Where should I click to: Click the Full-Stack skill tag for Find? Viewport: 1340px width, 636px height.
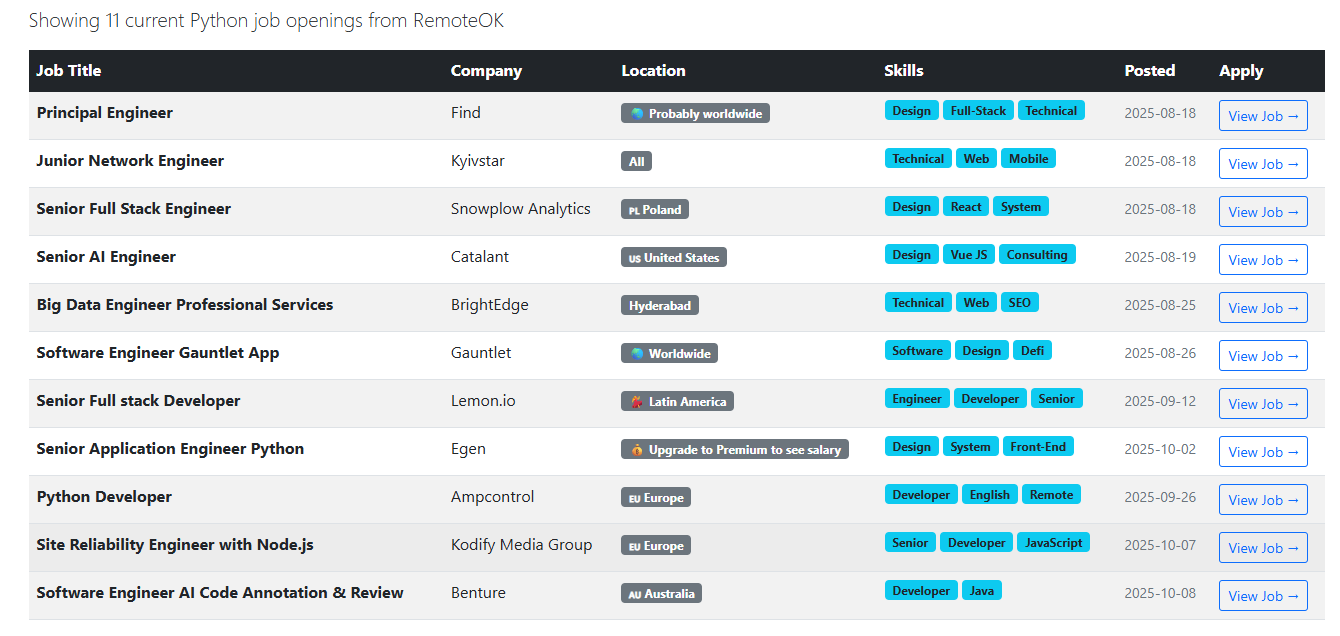(978, 111)
